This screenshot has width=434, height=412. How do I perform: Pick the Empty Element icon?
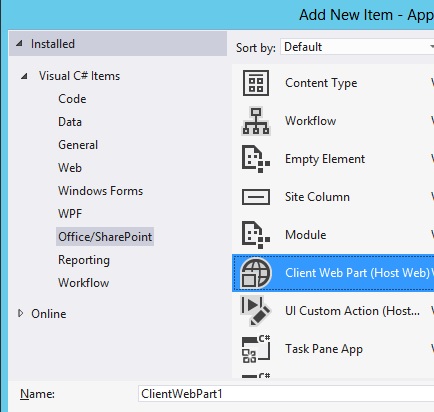(x=256, y=159)
